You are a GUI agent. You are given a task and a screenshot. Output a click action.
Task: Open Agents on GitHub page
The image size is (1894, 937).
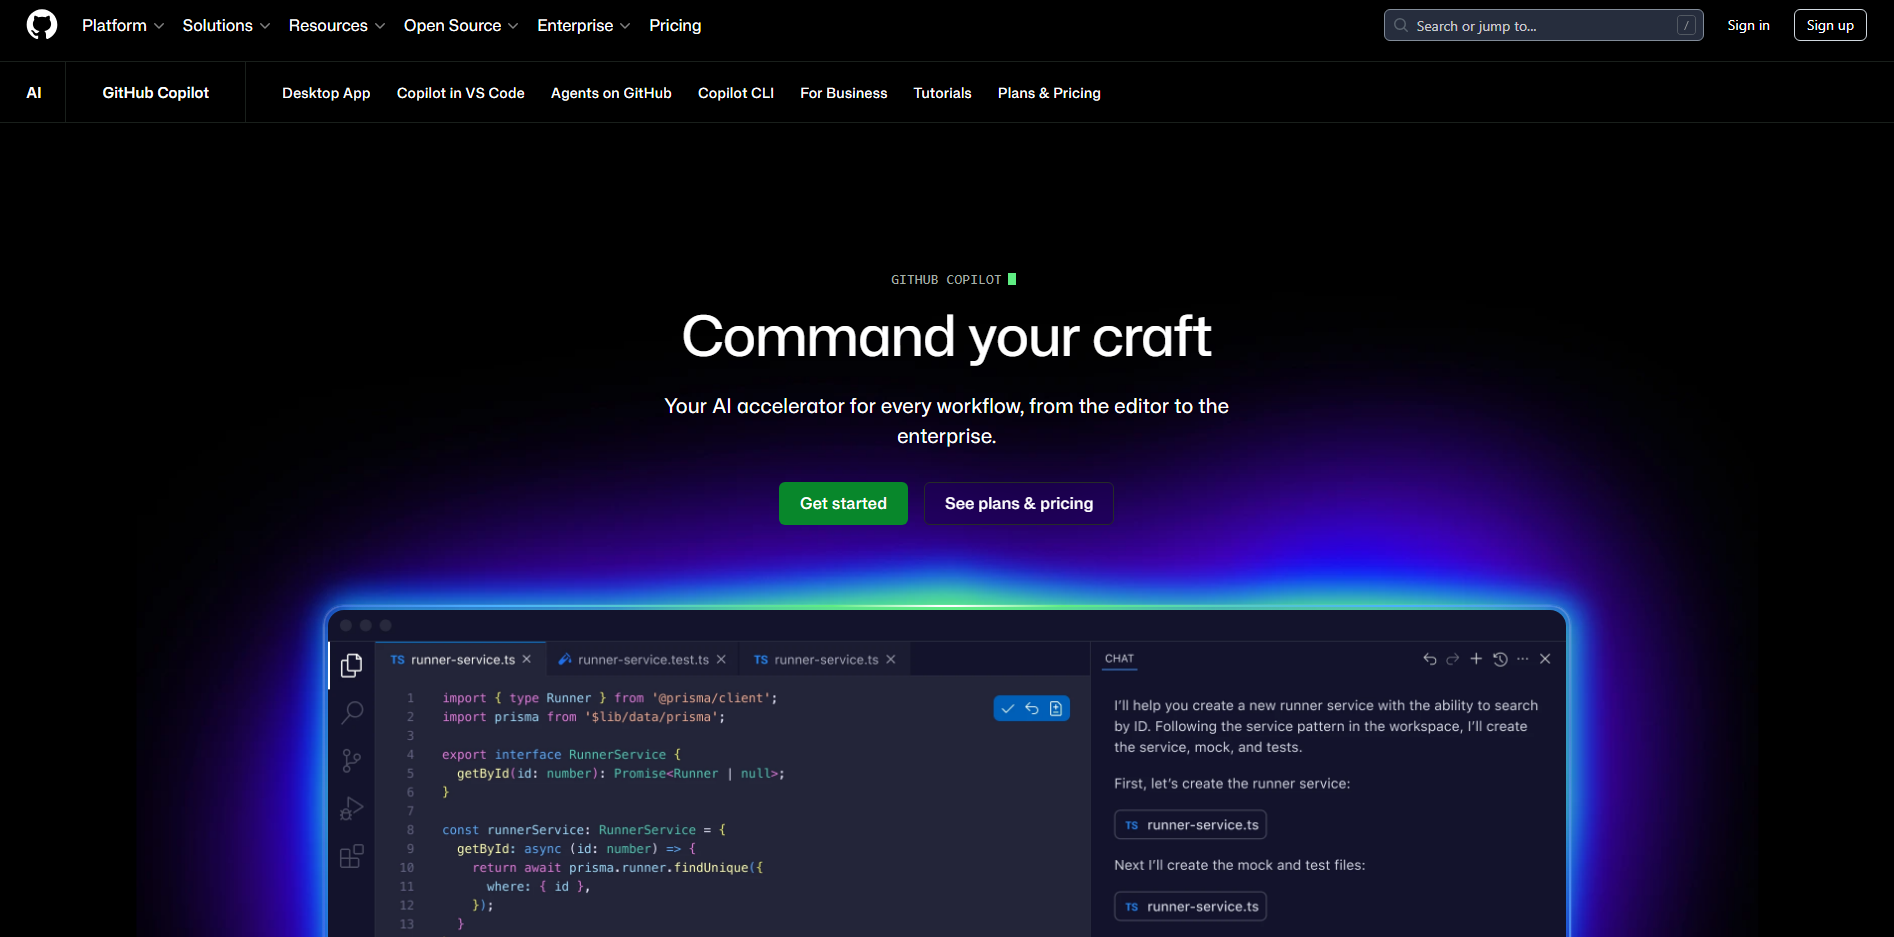pyautogui.click(x=611, y=93)
